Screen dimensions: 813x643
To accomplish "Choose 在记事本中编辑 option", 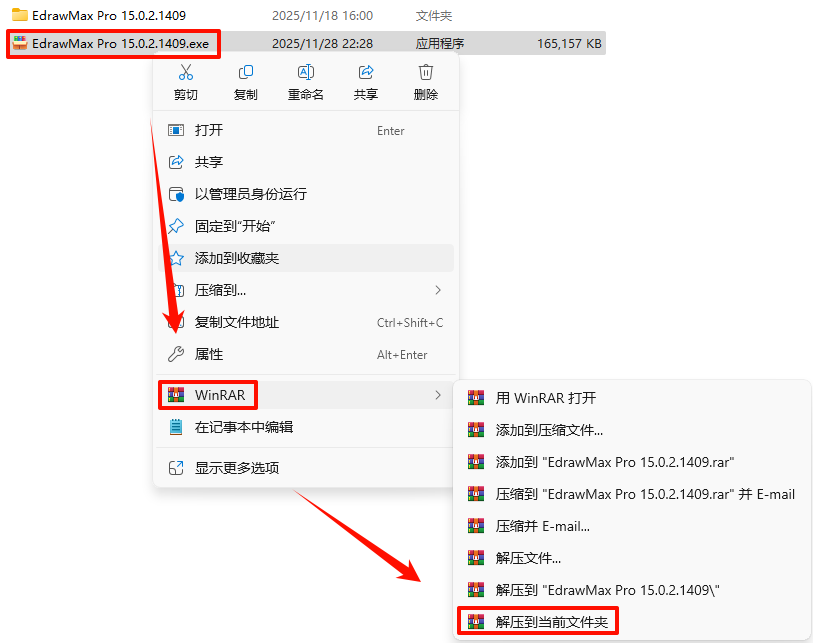I will tap(306, 427).
